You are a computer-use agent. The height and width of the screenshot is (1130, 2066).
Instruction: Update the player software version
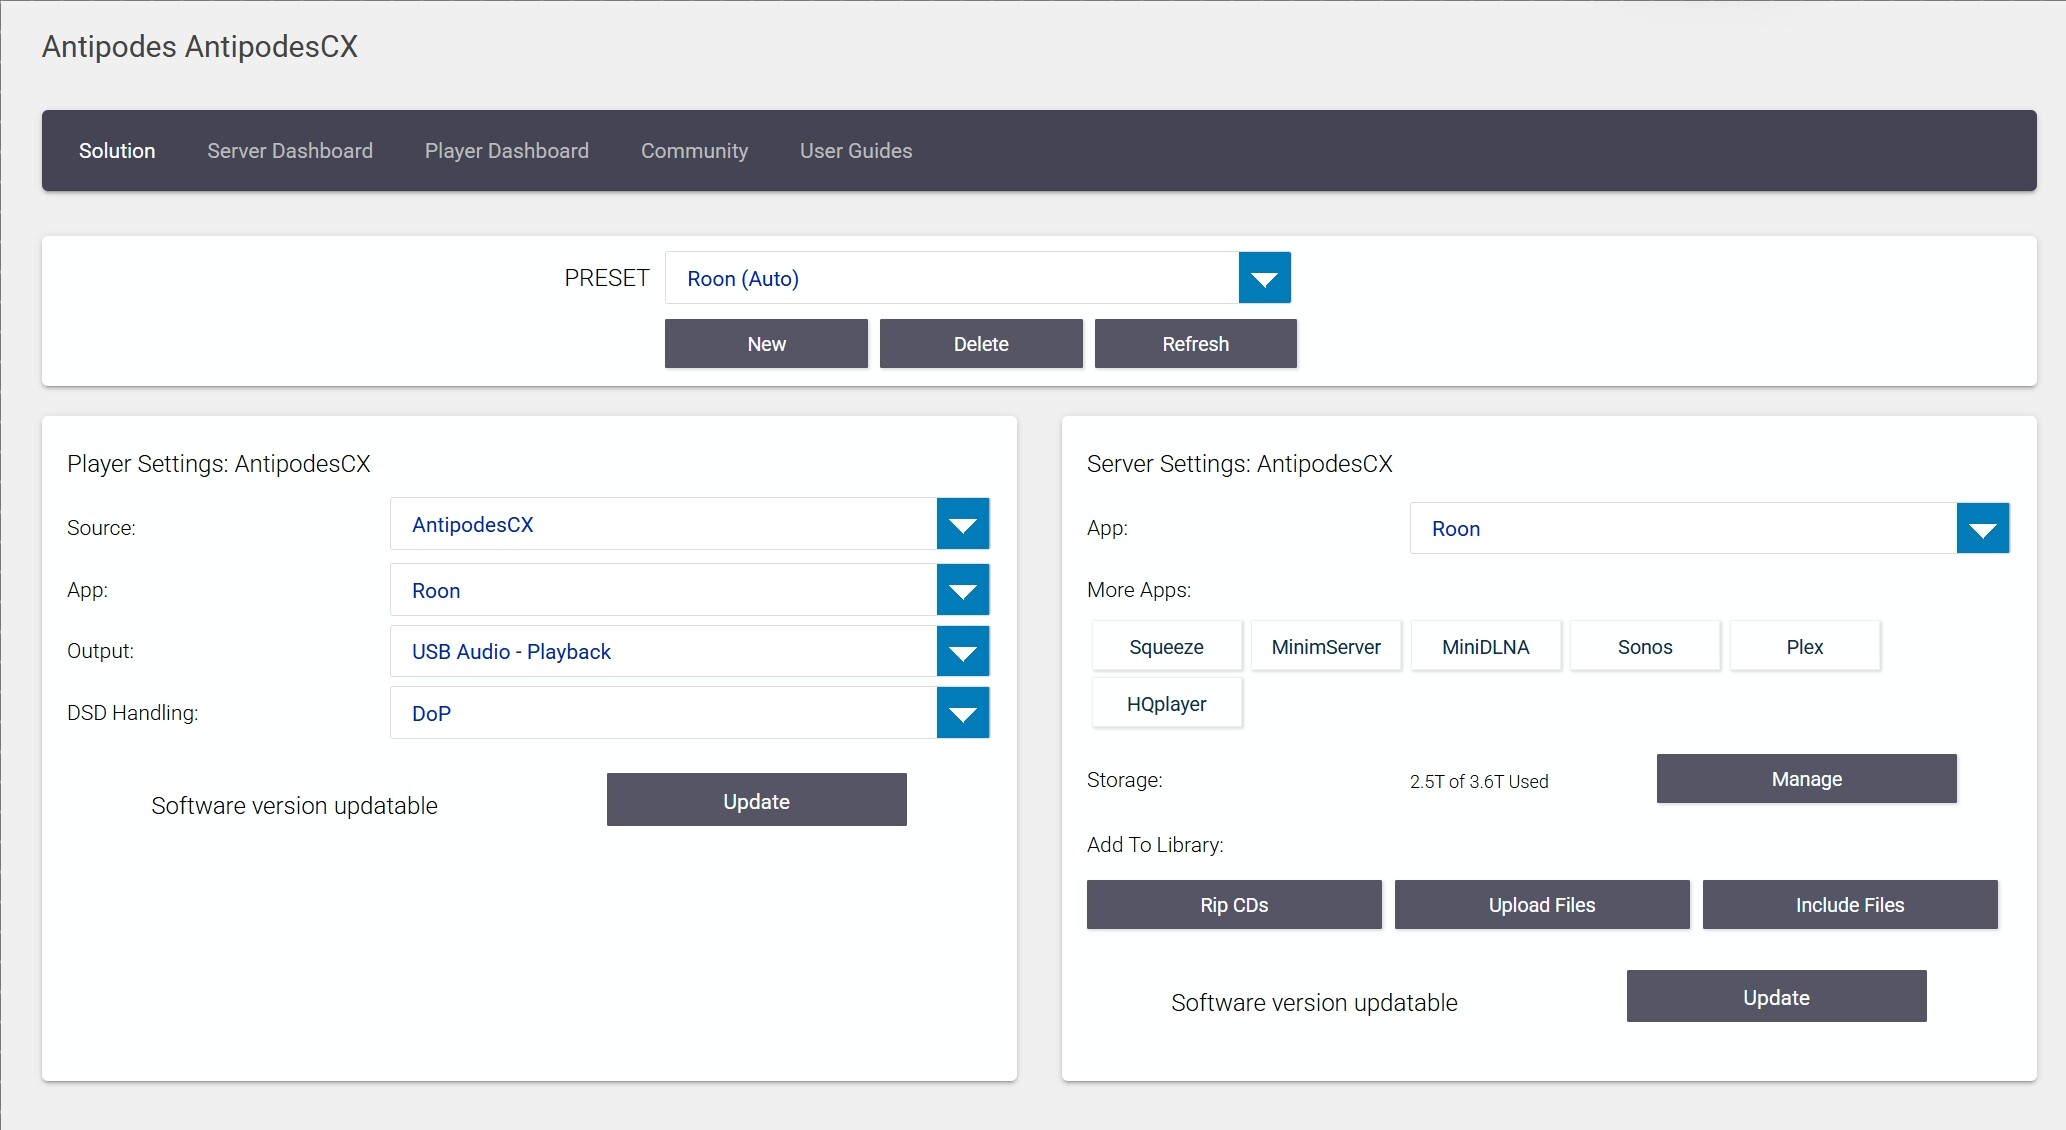coord(756,801)
